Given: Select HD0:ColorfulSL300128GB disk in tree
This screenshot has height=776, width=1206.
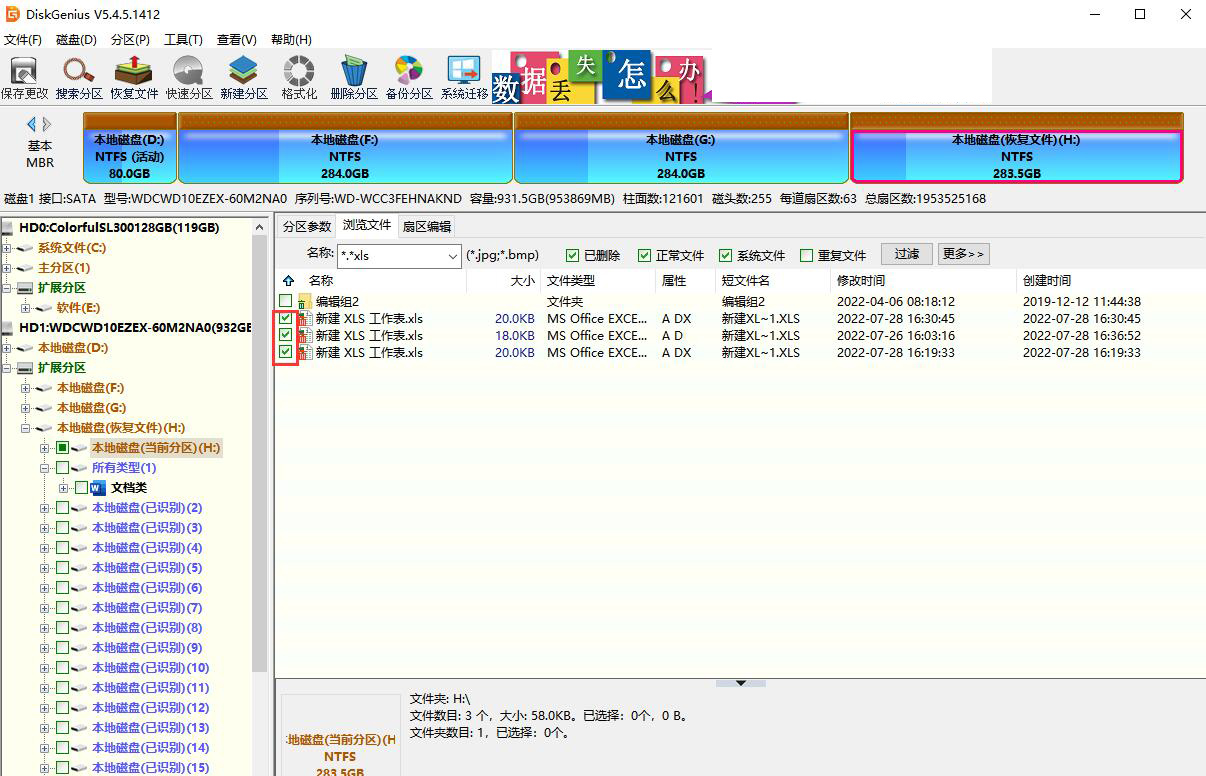Looking at the screenshot, I should [x=119, y=228].
